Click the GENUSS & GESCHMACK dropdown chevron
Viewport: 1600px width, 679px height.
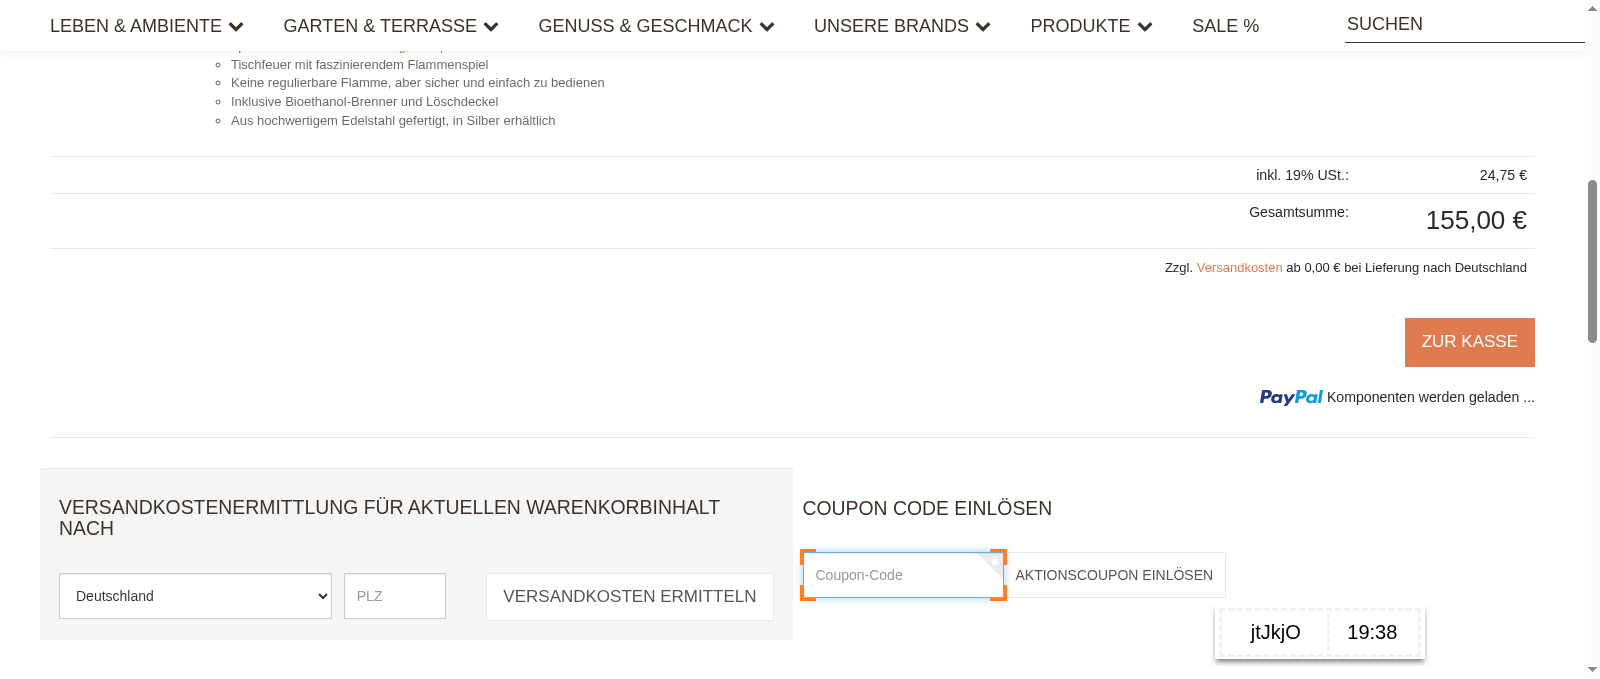click(768, 26)
